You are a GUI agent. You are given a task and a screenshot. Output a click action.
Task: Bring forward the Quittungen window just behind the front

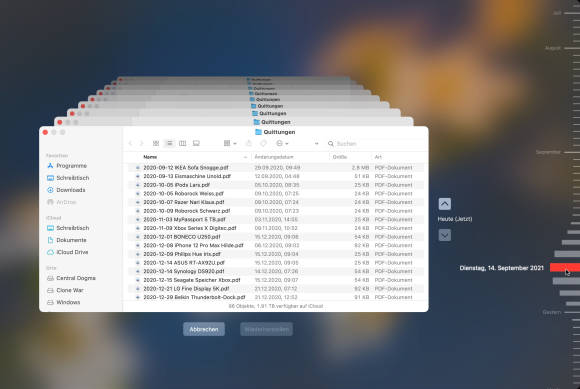[x=234, y=122]
